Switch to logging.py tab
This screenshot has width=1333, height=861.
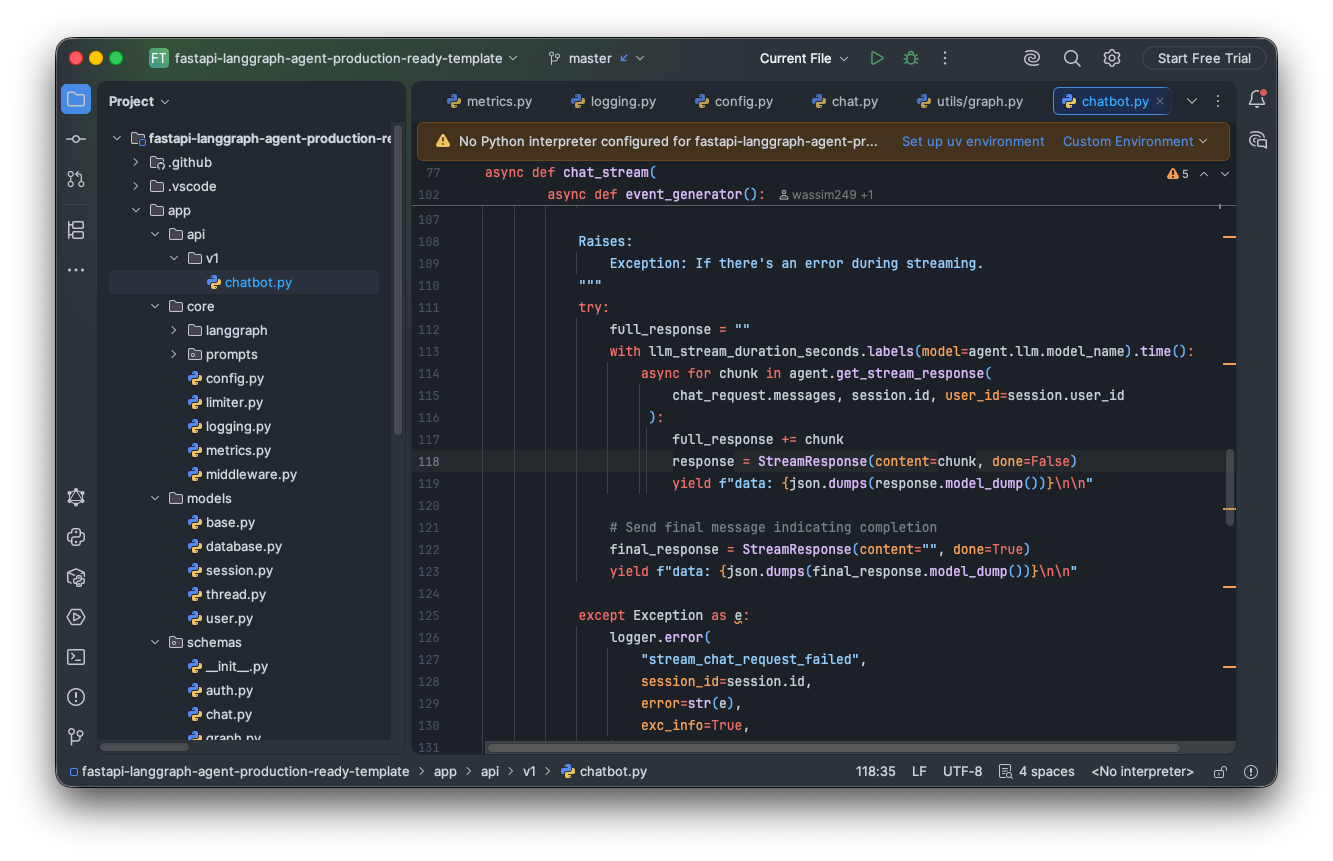[613, 101]
